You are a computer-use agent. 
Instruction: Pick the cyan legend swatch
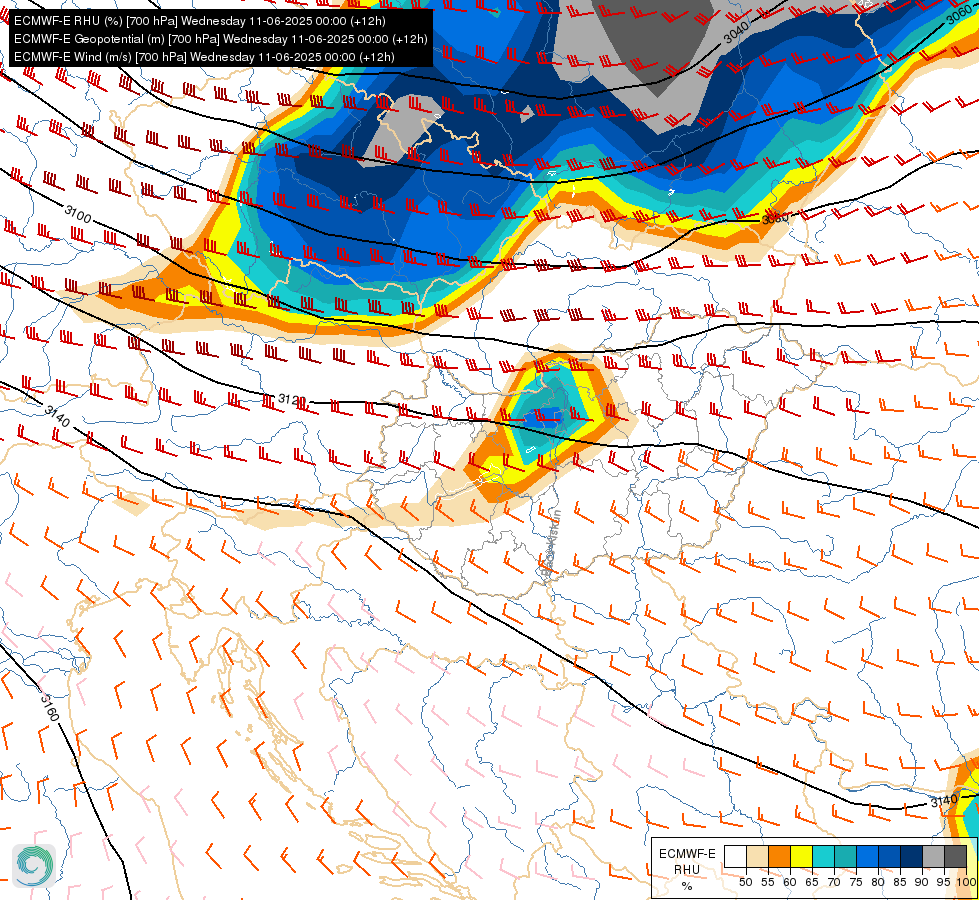pos(824,856)
